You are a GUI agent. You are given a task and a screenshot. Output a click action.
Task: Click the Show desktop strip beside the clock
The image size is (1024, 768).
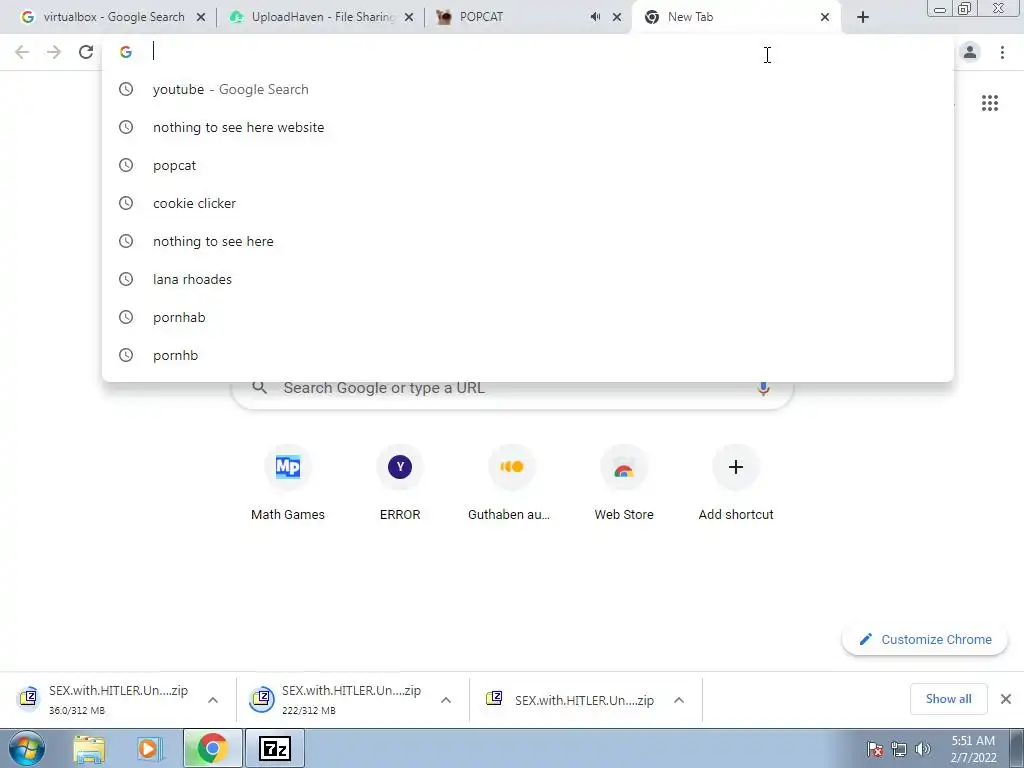coord(1017,748)
